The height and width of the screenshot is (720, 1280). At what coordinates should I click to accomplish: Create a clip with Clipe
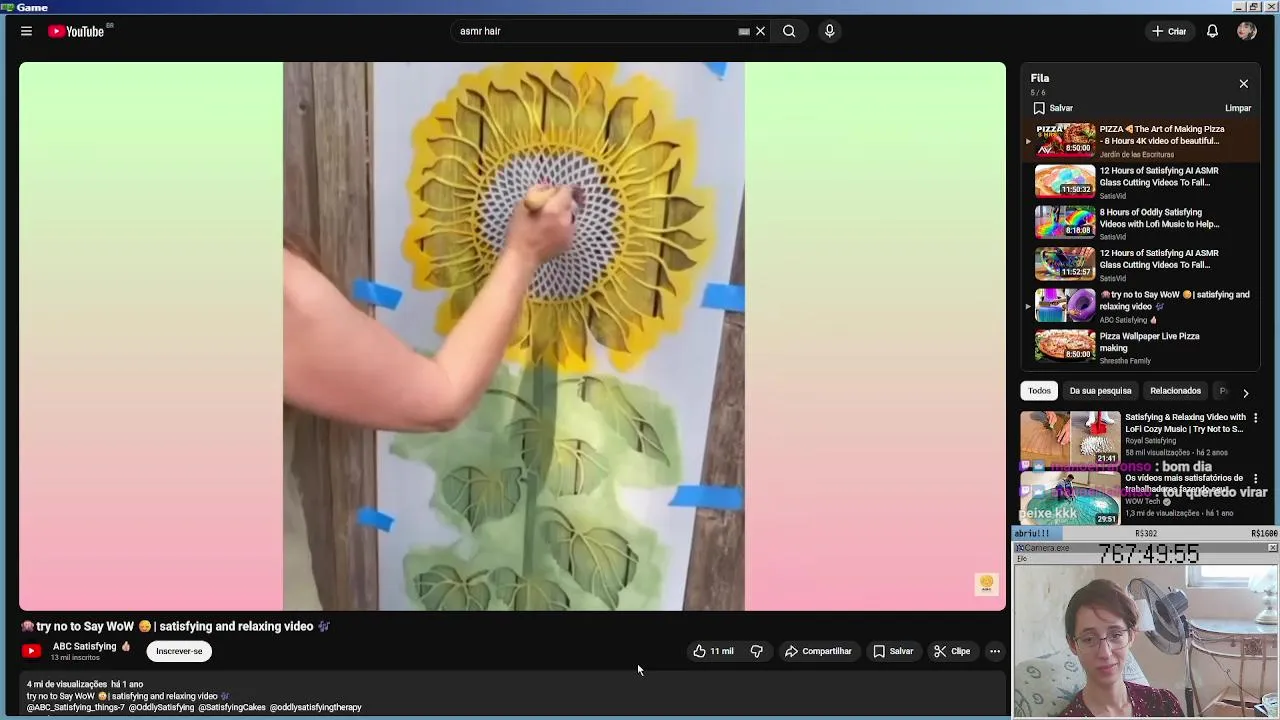(x=952, y=651)
